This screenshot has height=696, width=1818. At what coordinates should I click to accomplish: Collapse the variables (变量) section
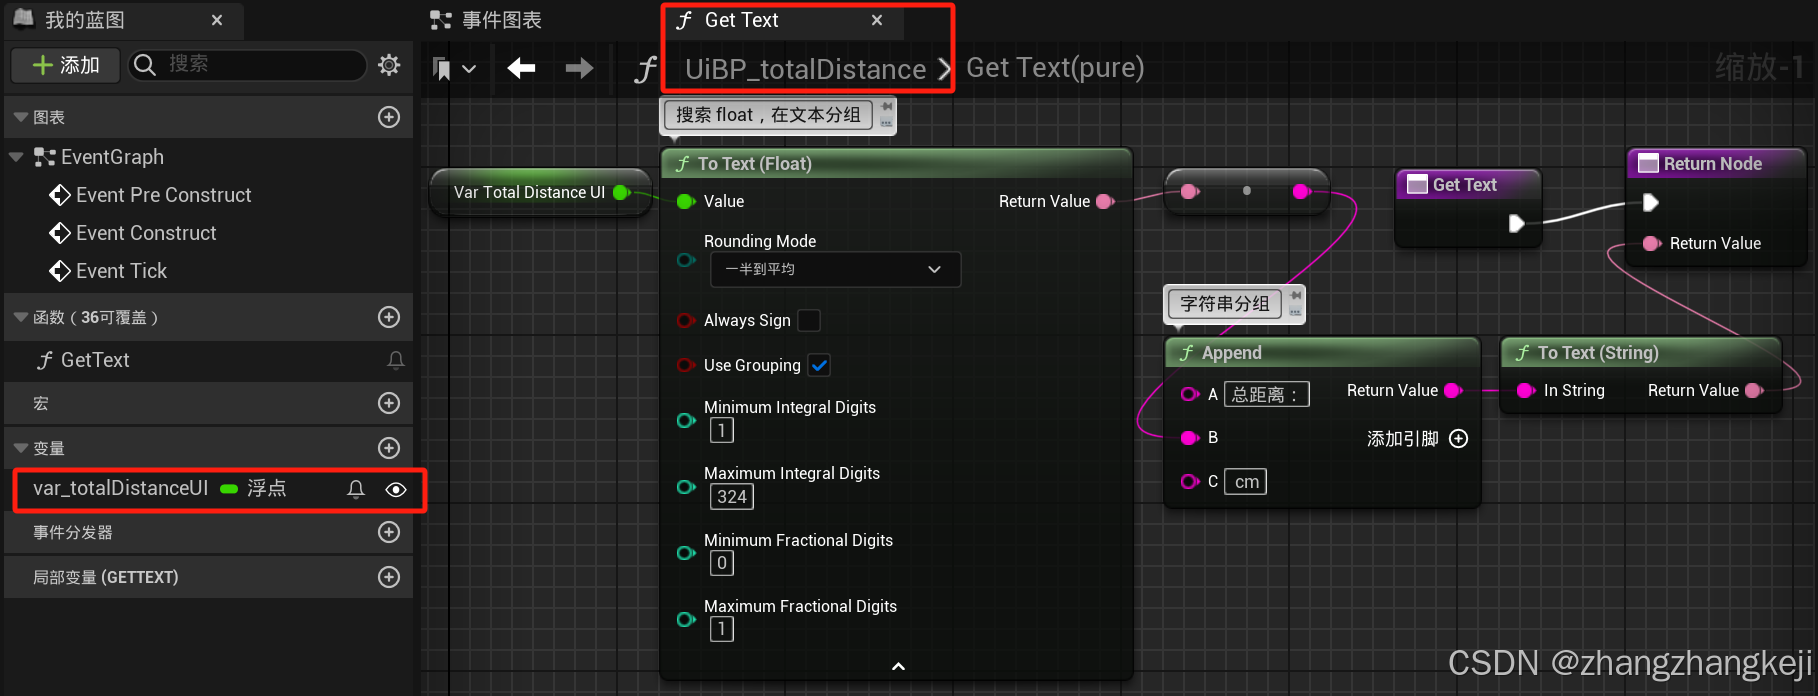click(x=20, y=448)
